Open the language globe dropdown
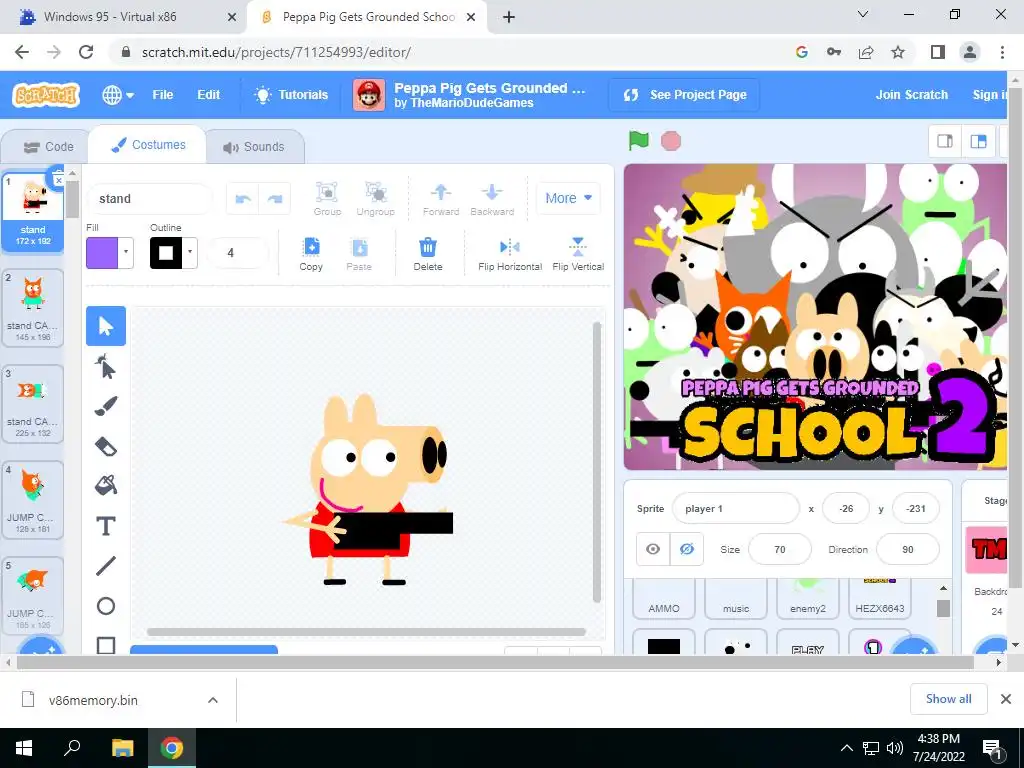The image size is (1024, 768). (118, 95)
